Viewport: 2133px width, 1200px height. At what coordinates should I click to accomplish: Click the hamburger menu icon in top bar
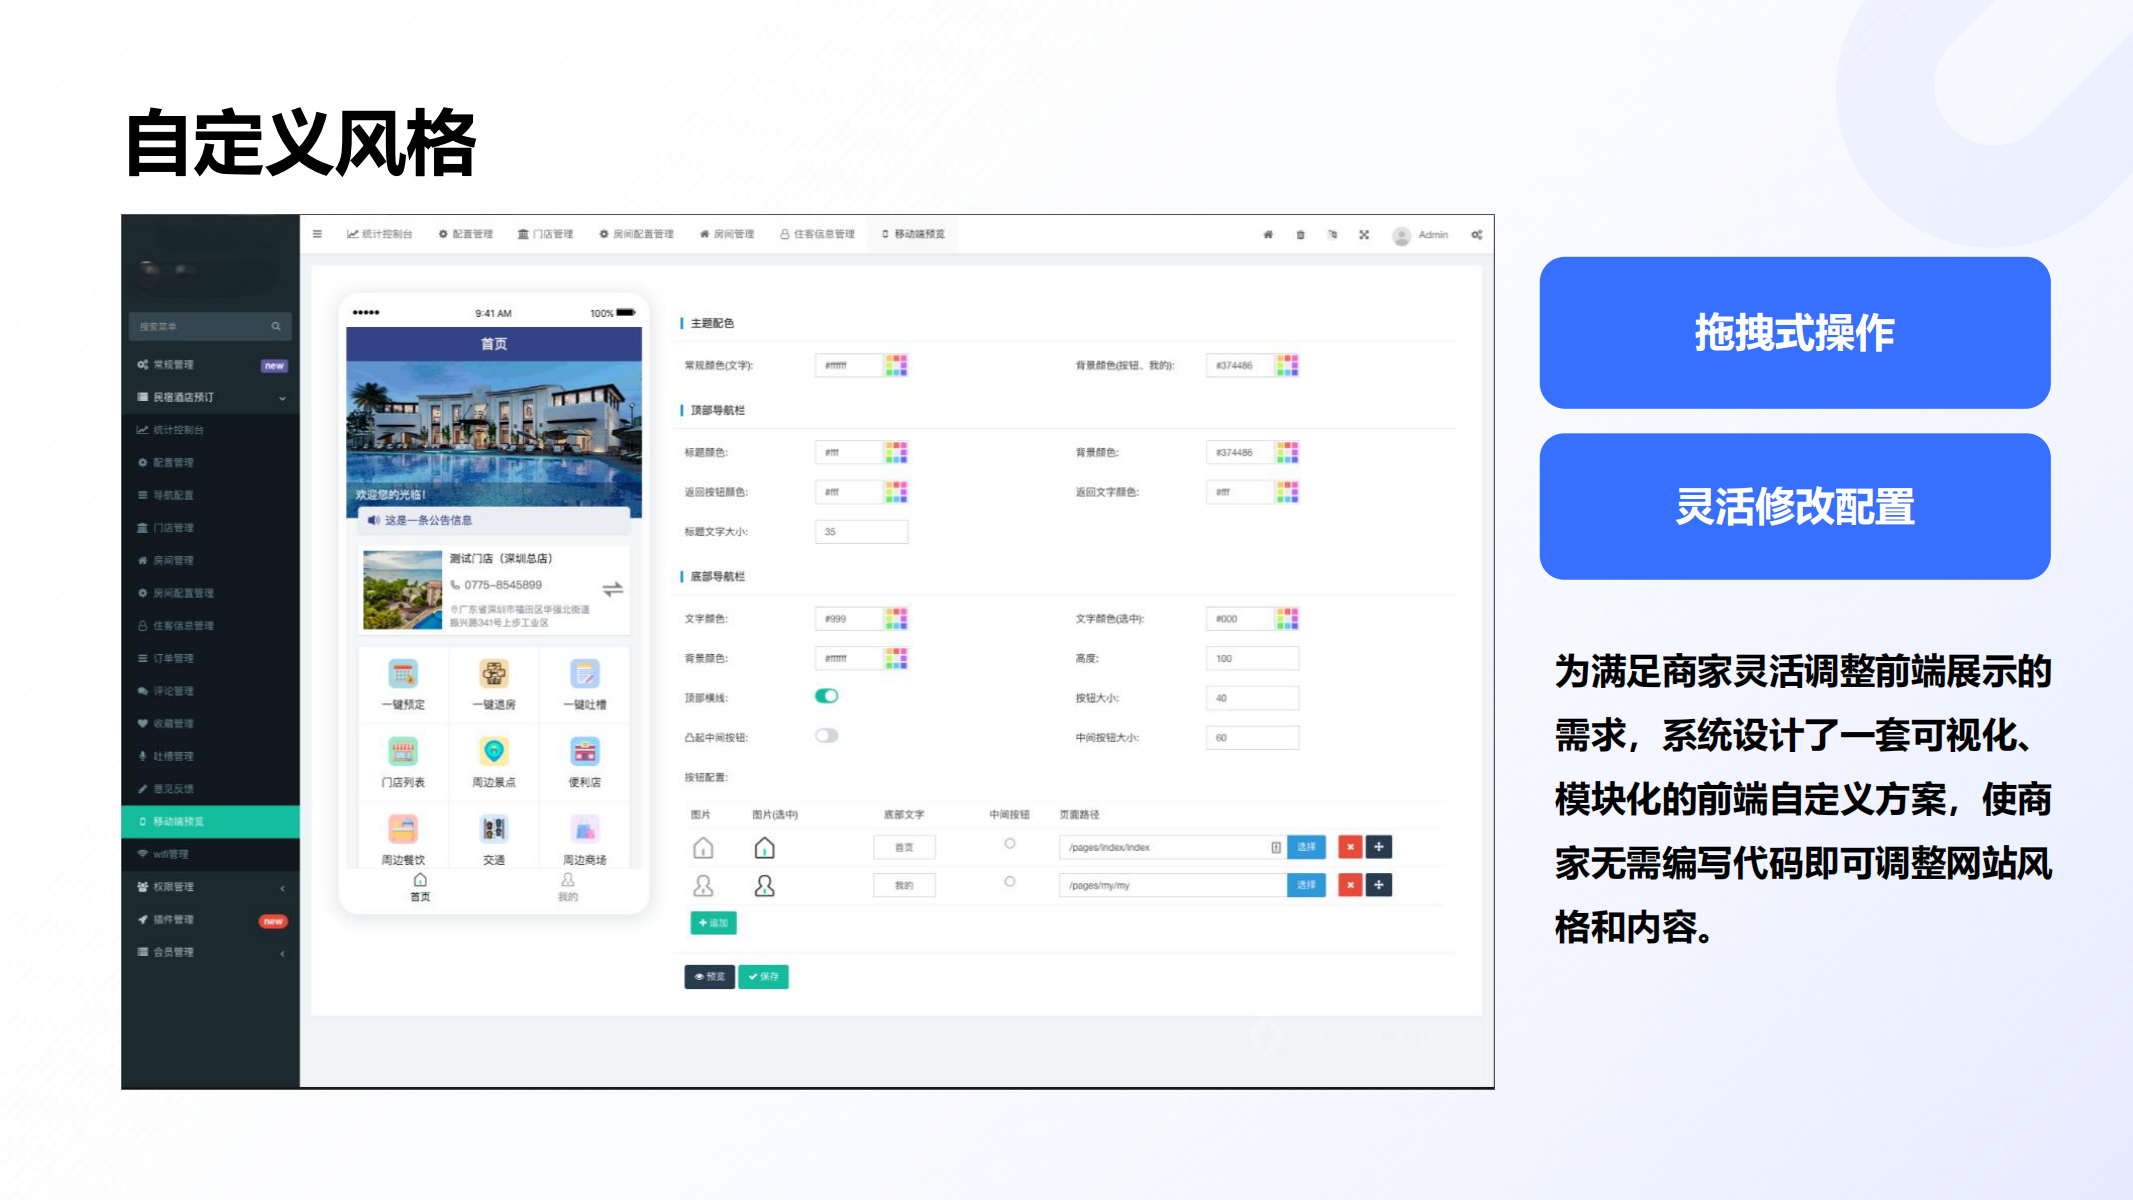[x=317, y=234]
